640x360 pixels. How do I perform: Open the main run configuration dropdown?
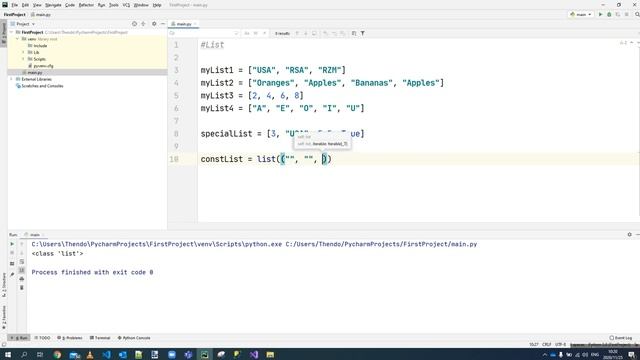pos(581,14)
